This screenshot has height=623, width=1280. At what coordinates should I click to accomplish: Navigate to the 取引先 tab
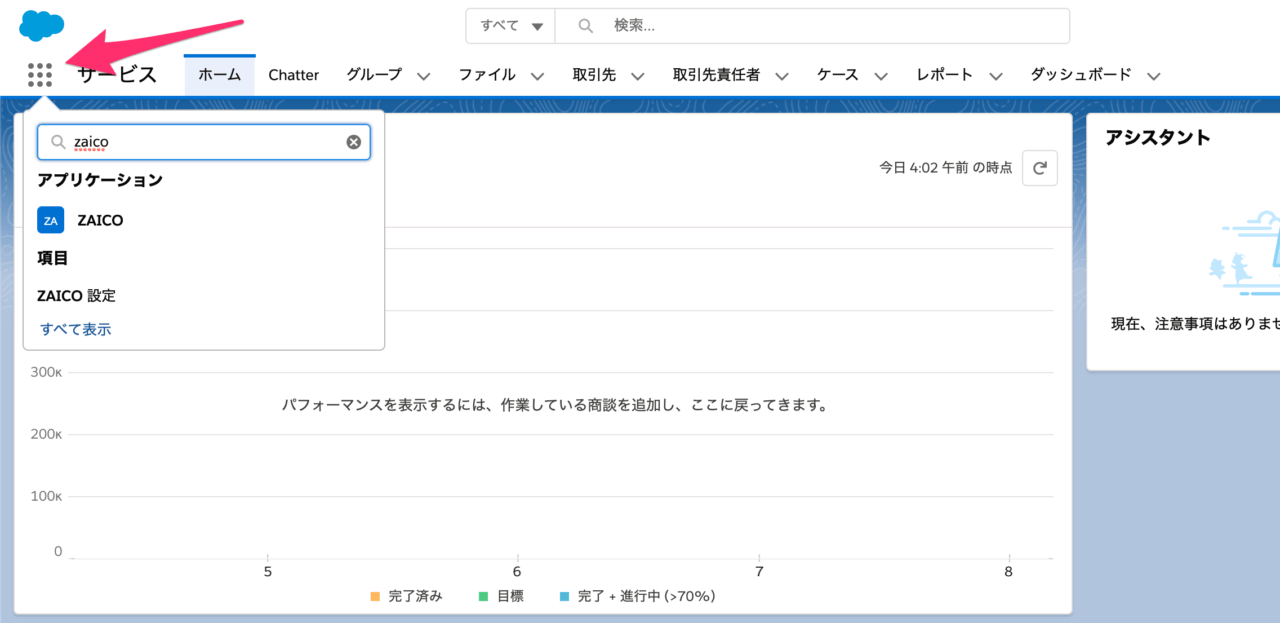click(594, 75)
